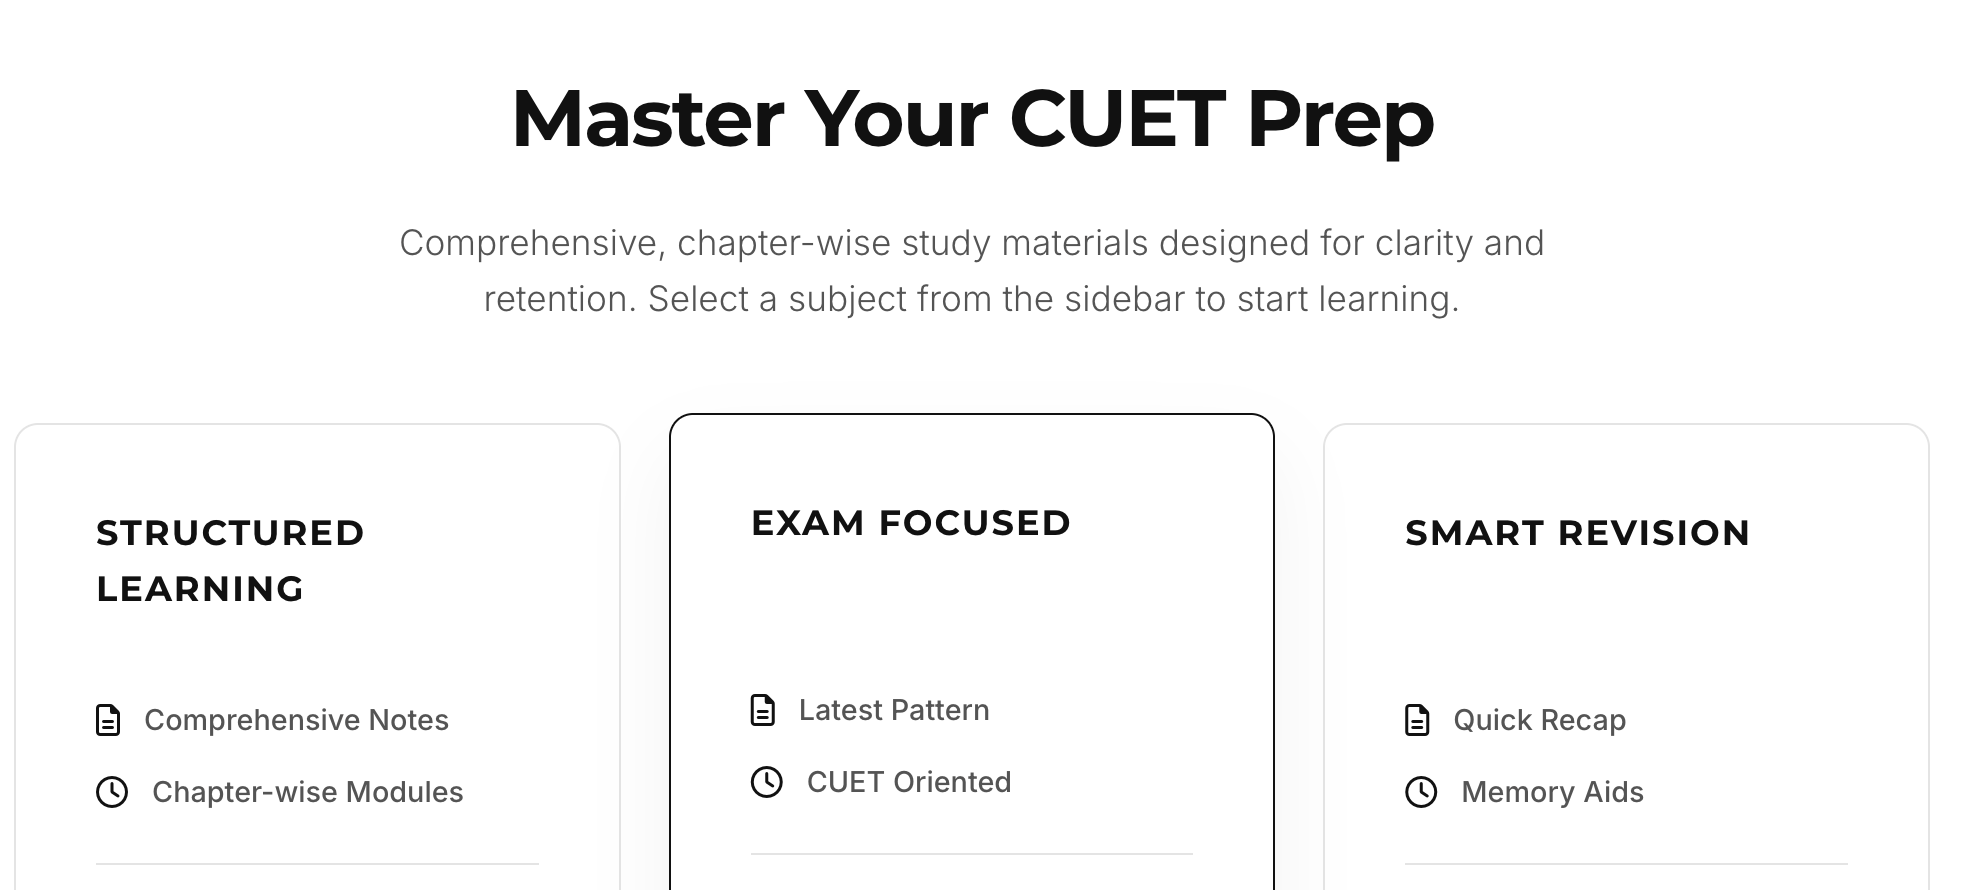The height and width of the screenshot is (890, 1968).
Task: Click the Master Your CUET Prep heading
Action: pos(971,118)
